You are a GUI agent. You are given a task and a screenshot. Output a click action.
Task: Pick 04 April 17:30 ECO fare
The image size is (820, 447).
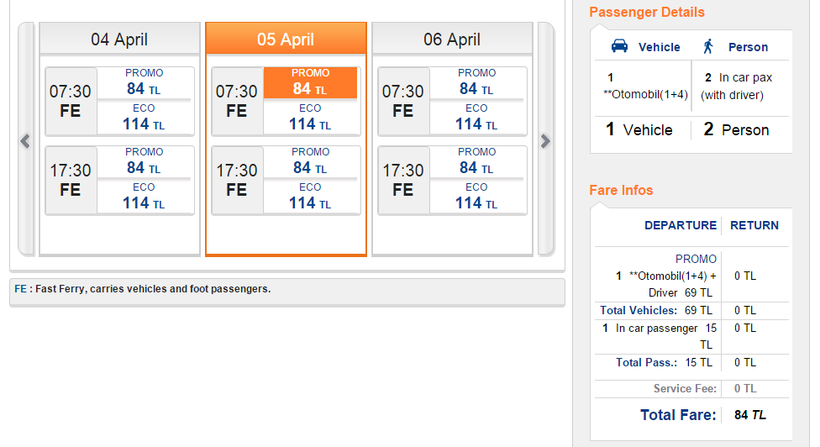click(x=144, y=197)
